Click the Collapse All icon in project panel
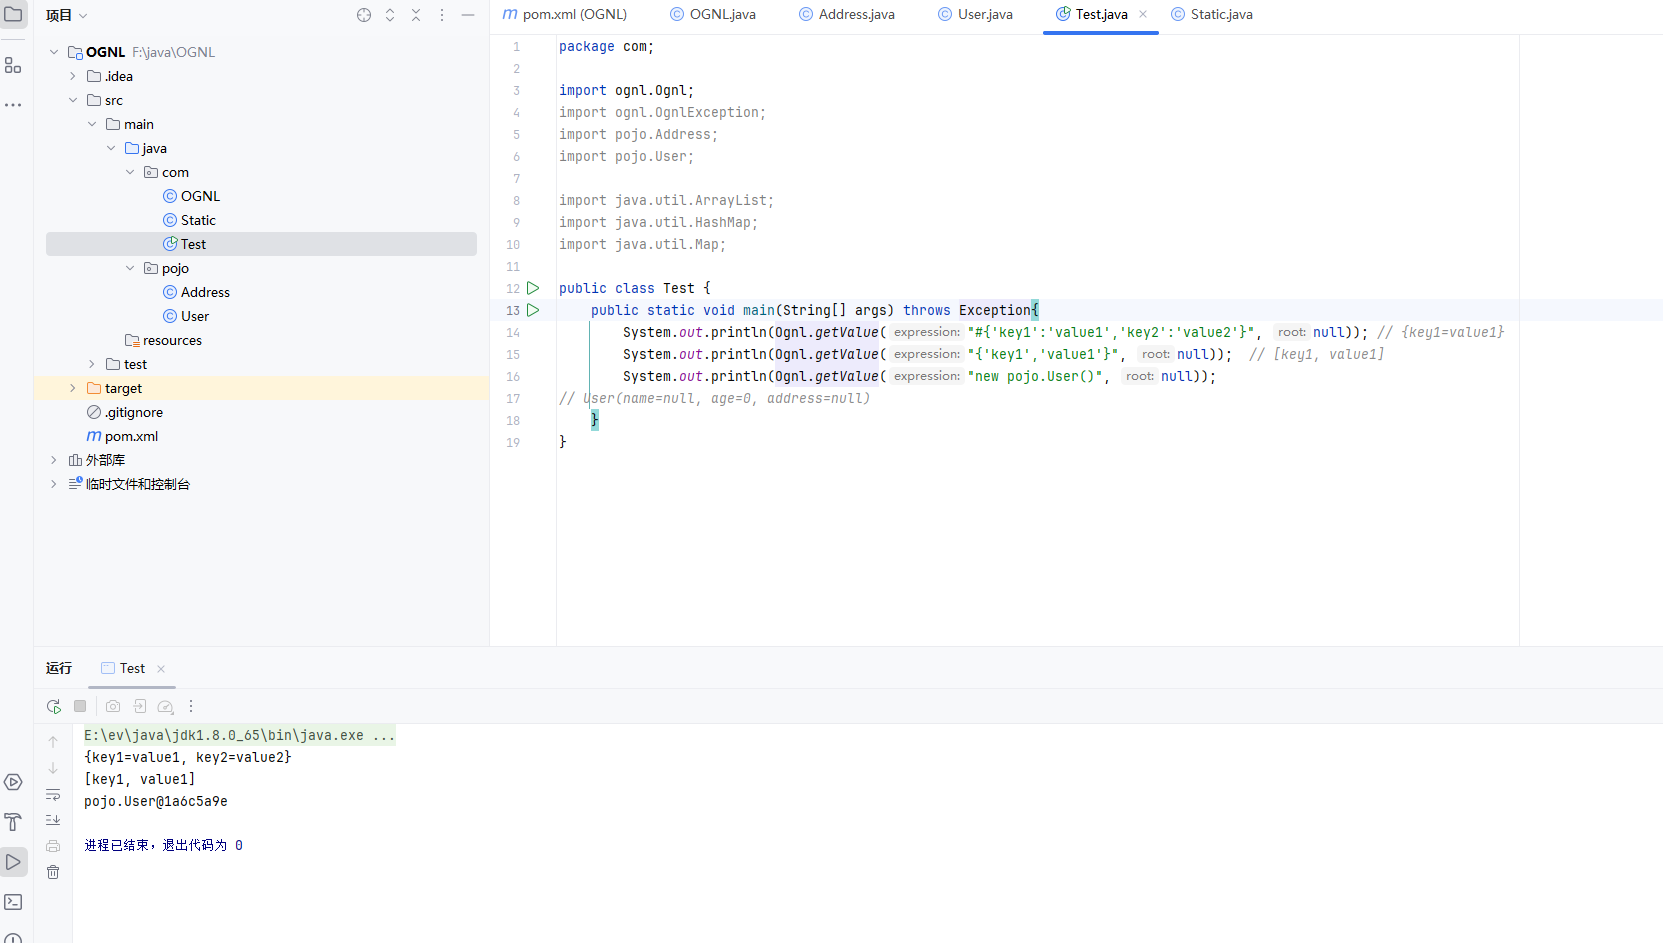The height and width of the screenshot is (943, 1663). [416, 15]
